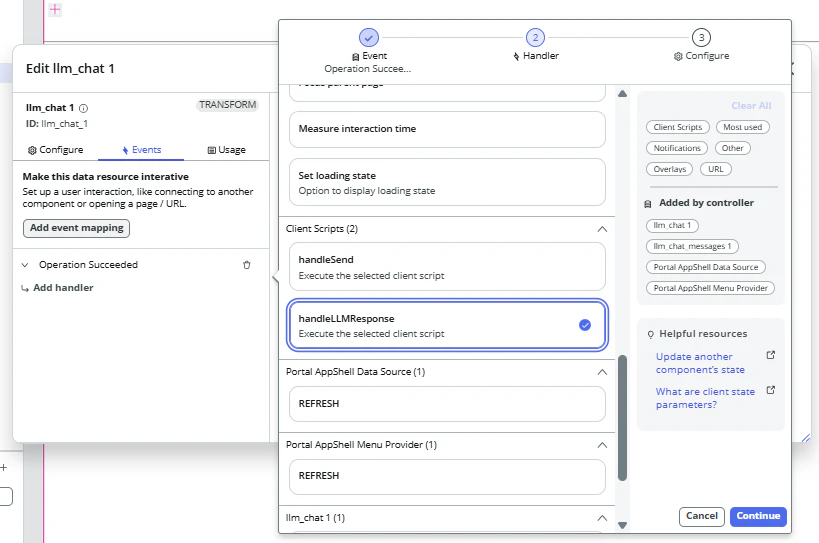The width and height of the screenshot is (819, 543).
Task: Click the resize handle at the dialog's corner
Action: pyautogui.click(x=805, y=438)
